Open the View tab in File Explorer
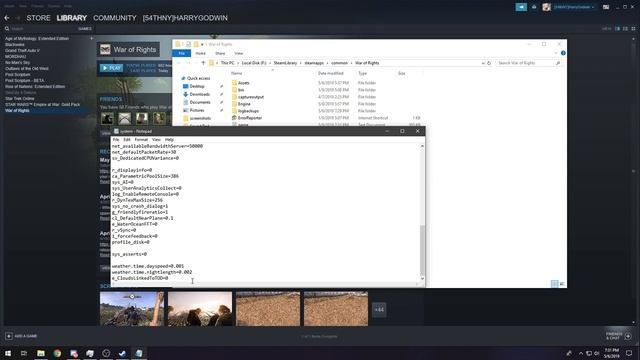Screen dimensions: 640x360 pos(238,53)
